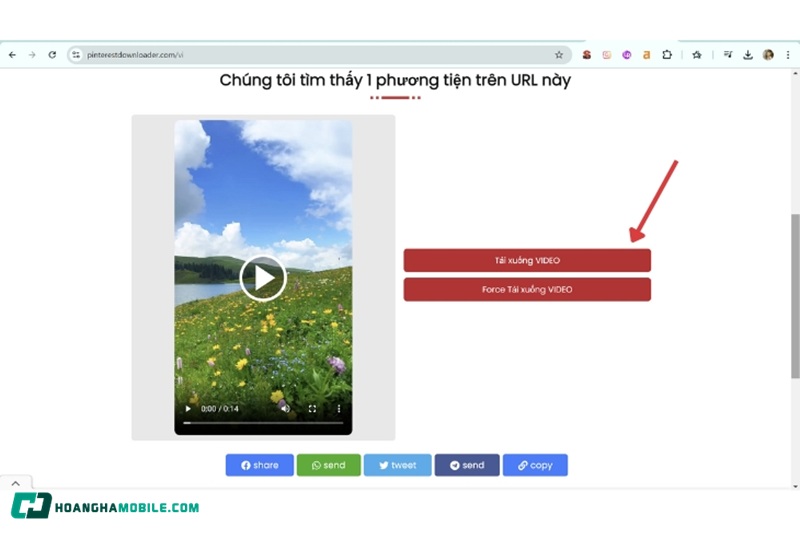Send via WhatsApp green send button
Image resolution: width=800 pixels, height=533 pixels.
tap(329, 465)
